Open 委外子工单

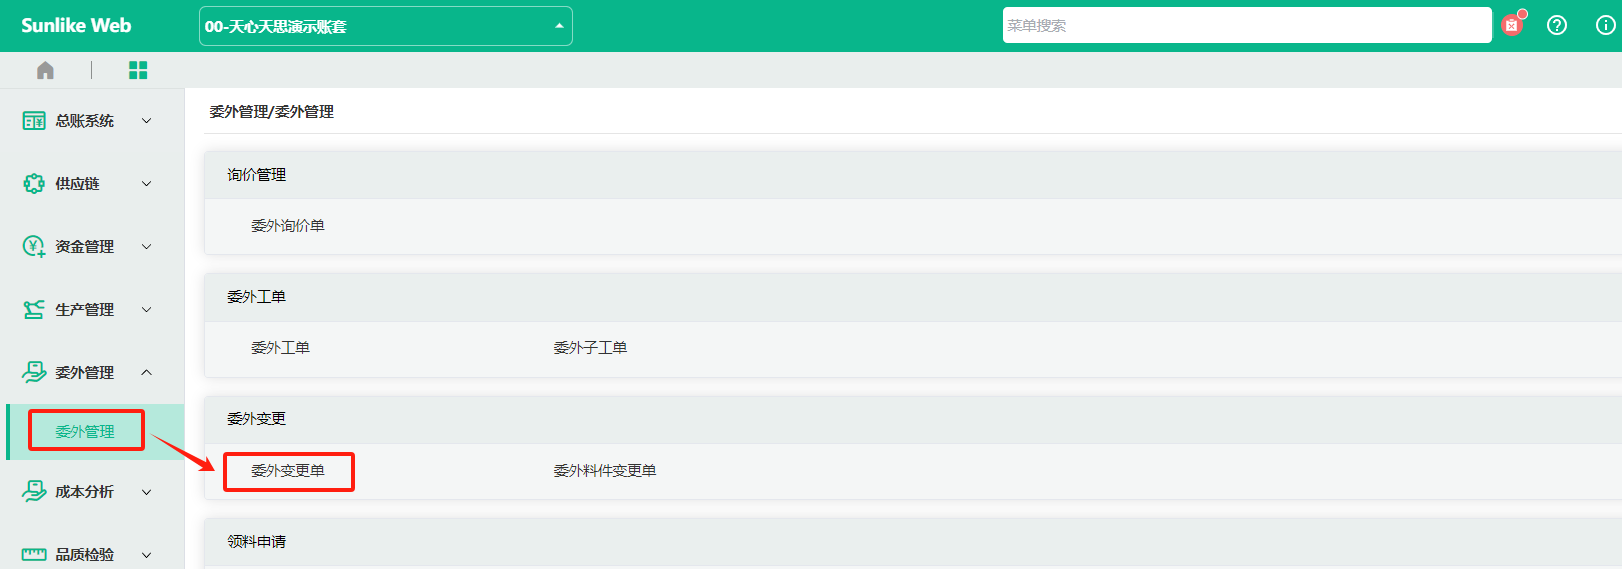590,348
